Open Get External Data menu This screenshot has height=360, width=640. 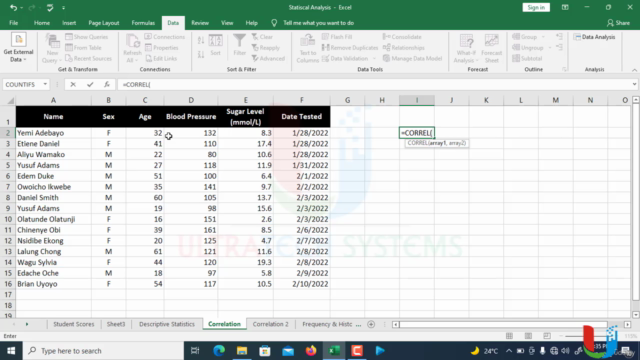coord(18,47)
